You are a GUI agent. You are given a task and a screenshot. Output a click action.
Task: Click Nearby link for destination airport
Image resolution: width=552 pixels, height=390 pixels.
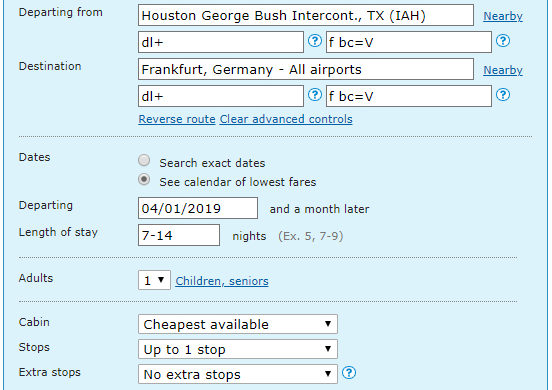503,70
